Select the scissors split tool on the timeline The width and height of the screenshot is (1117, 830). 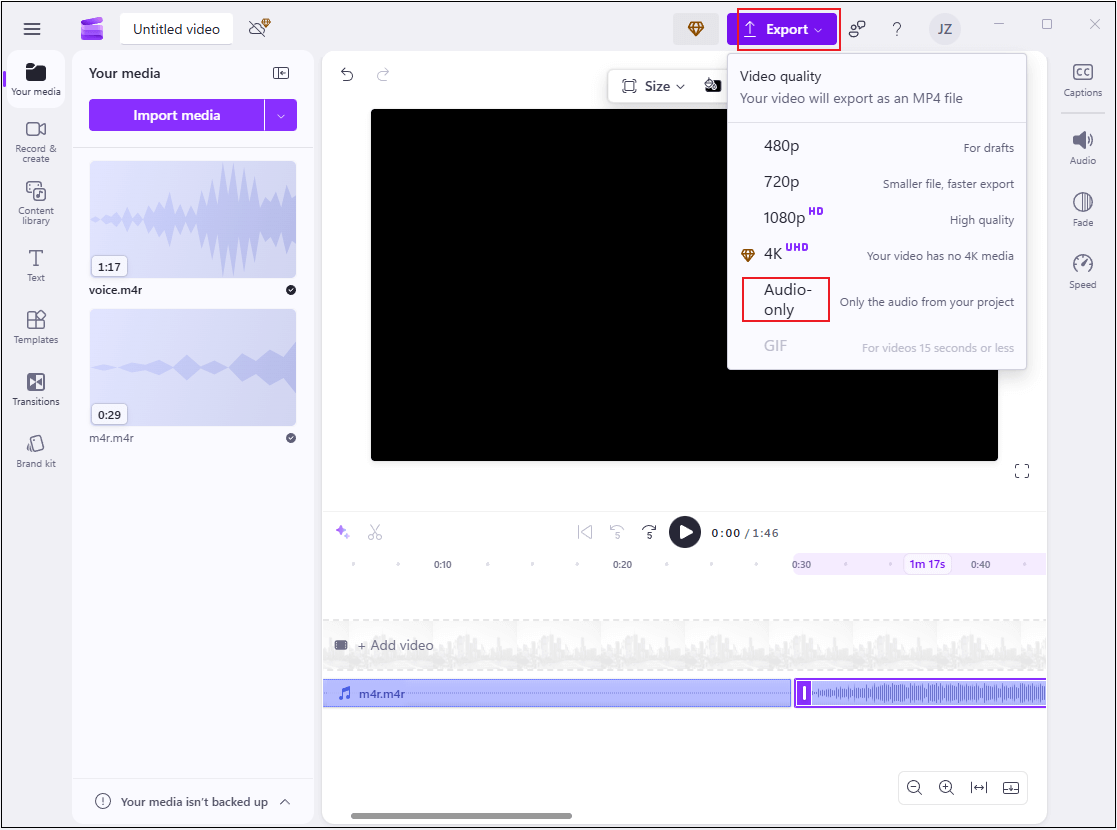pos(375,531)
